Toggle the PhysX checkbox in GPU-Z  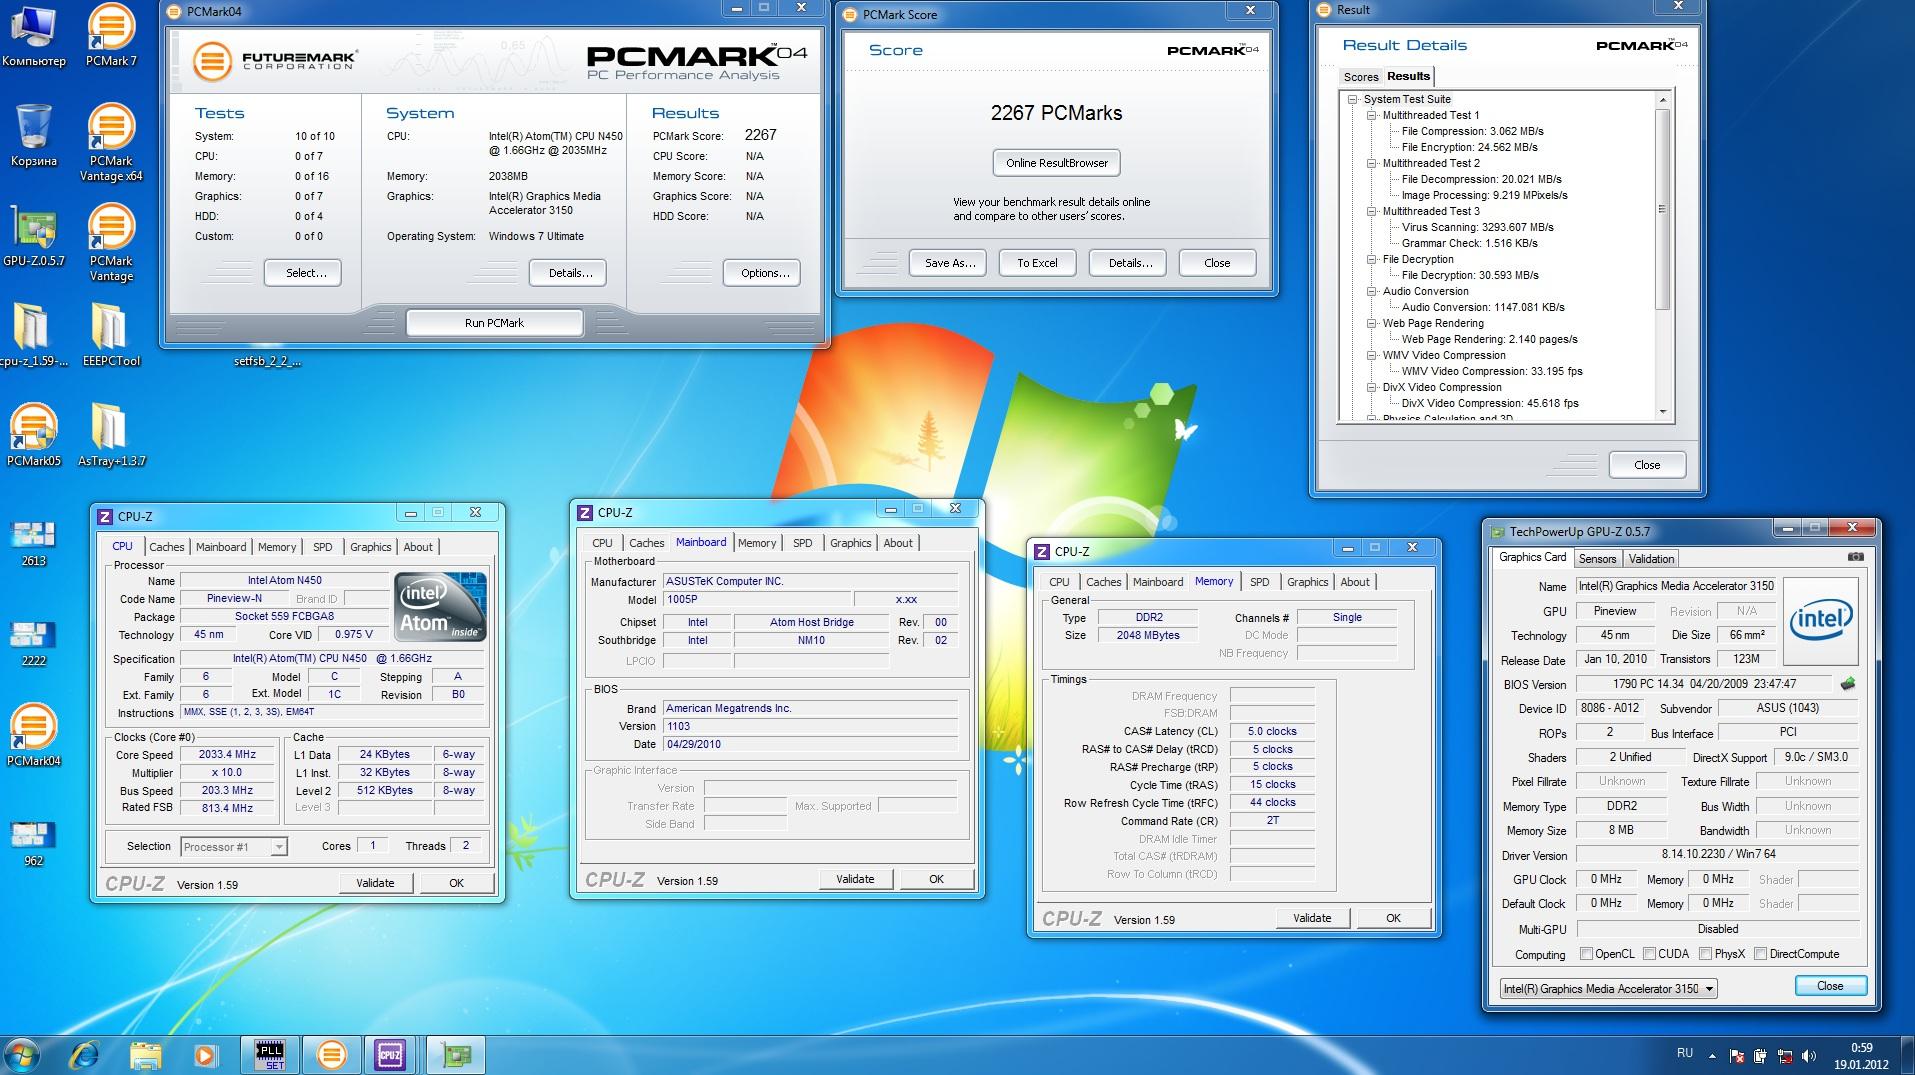pyautogui.click(x=1706, y=954)
